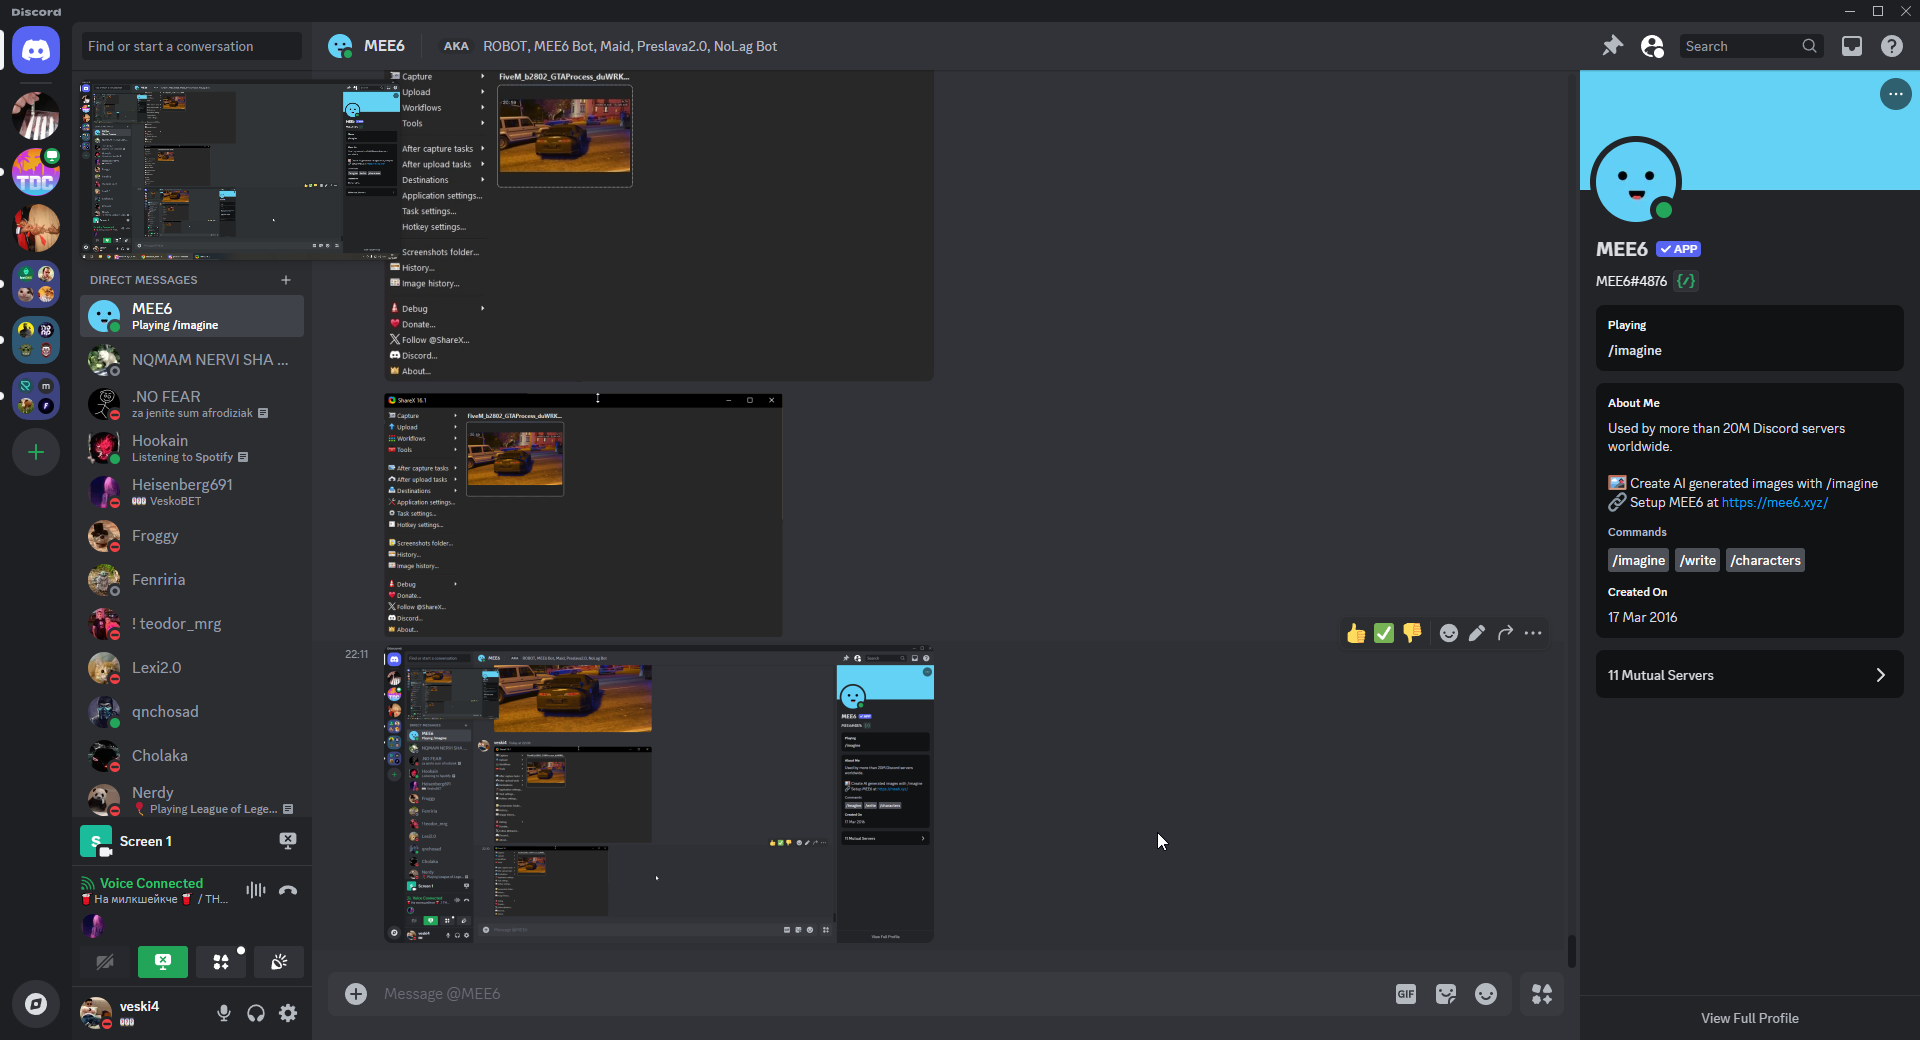Open the Inbox

[1852, 46]
